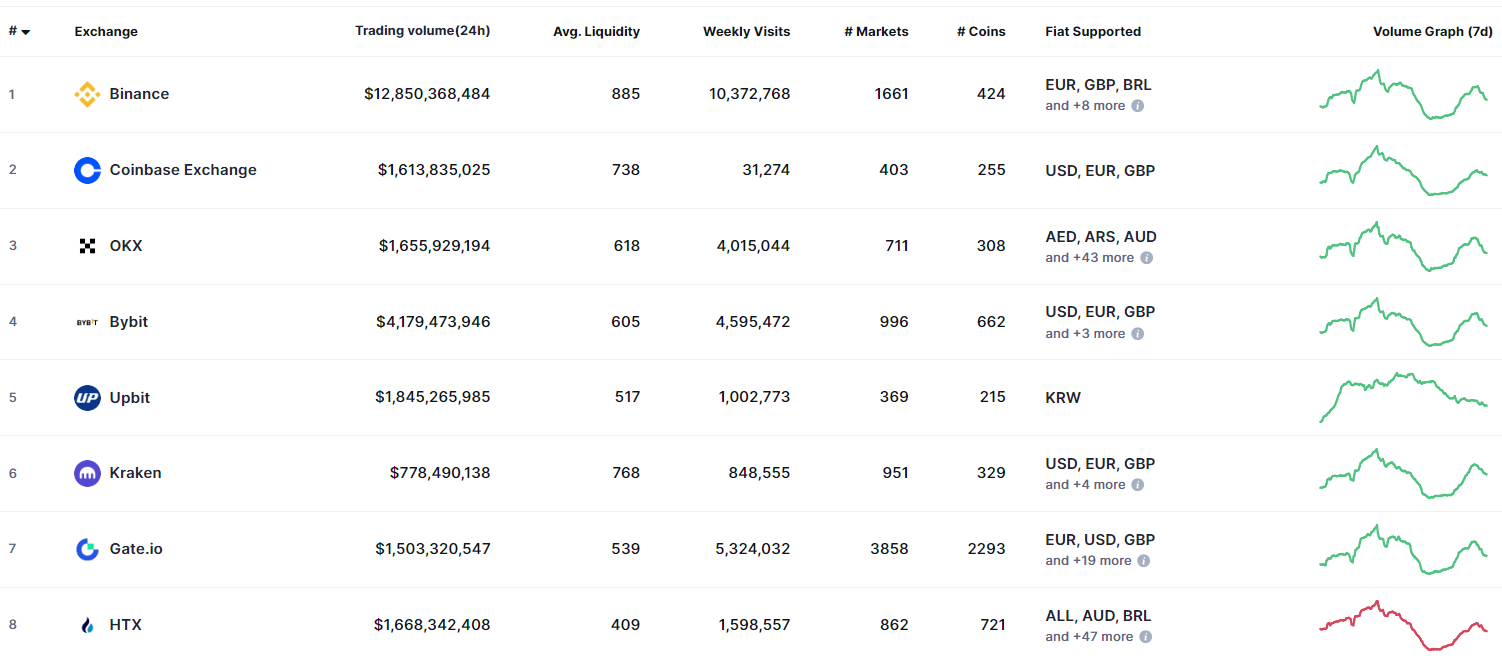Sort by Trading volume(24h) header
This screenshot has width=1502, height=662.
pos(422,31)
